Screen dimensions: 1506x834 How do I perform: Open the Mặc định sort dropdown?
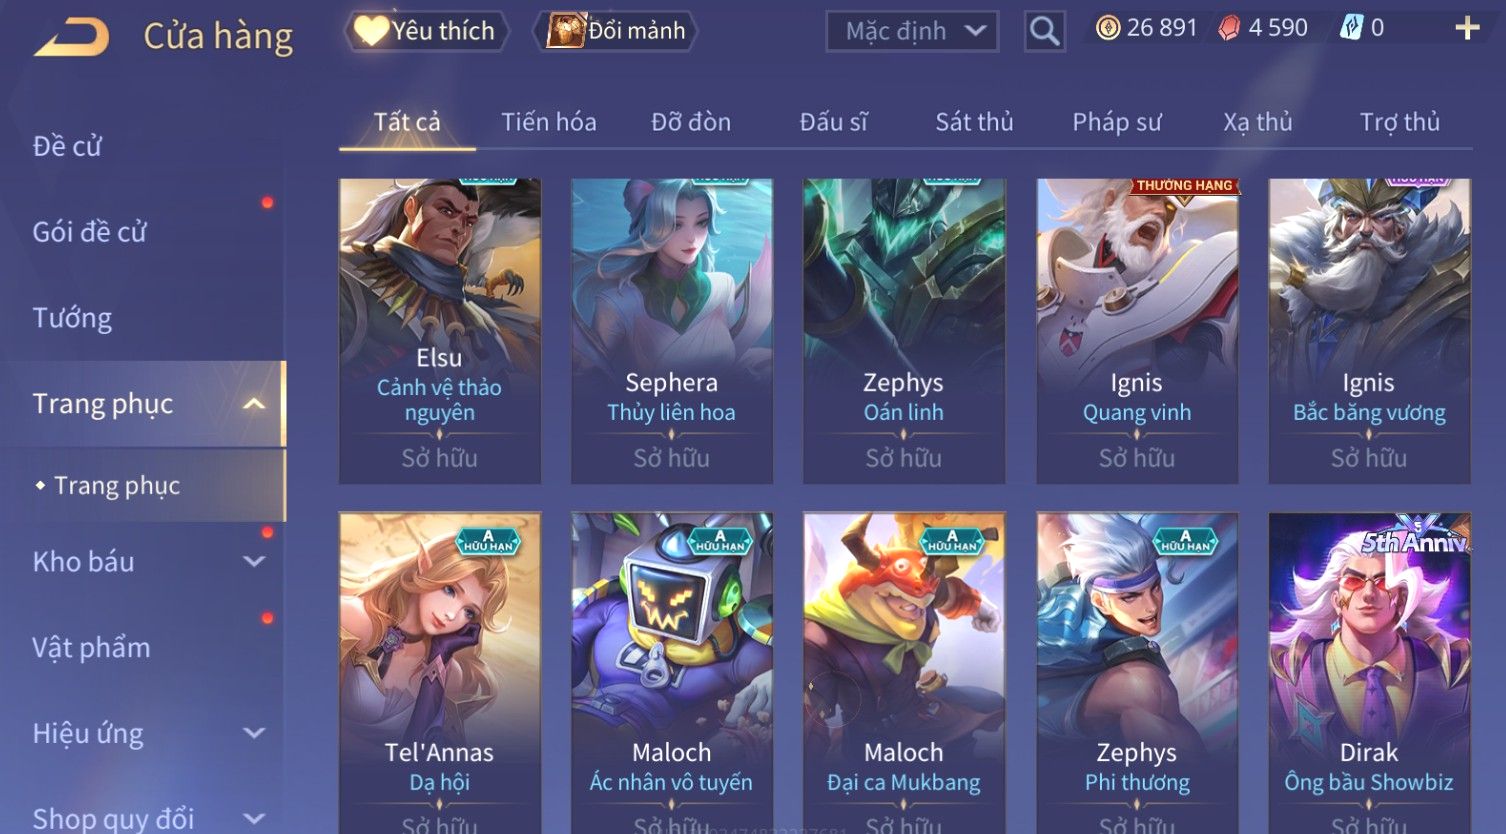click(912, 31)
